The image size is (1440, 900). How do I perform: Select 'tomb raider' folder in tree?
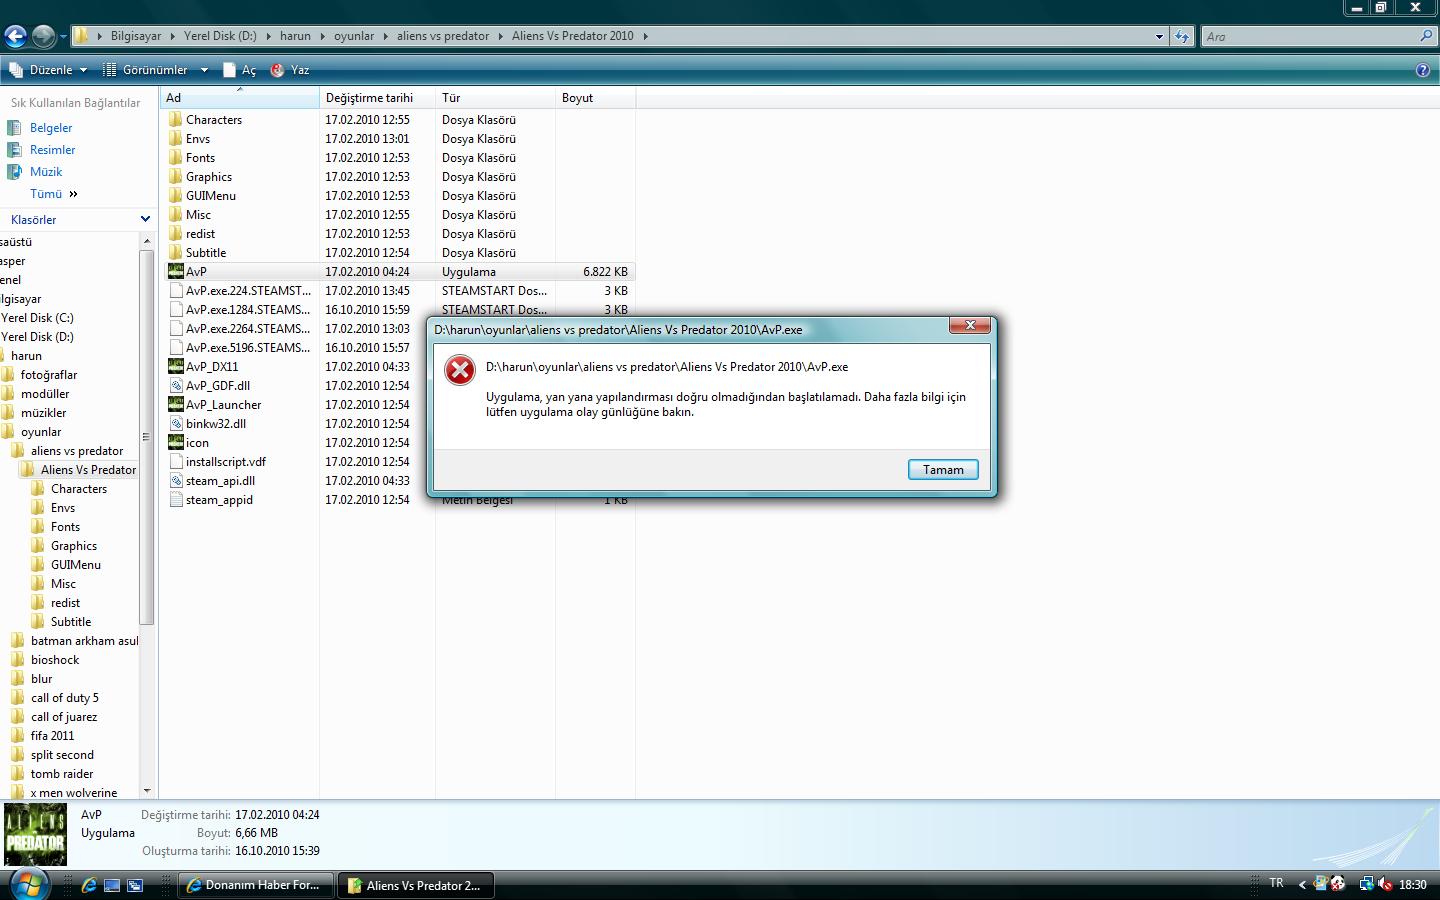[62, 774]
